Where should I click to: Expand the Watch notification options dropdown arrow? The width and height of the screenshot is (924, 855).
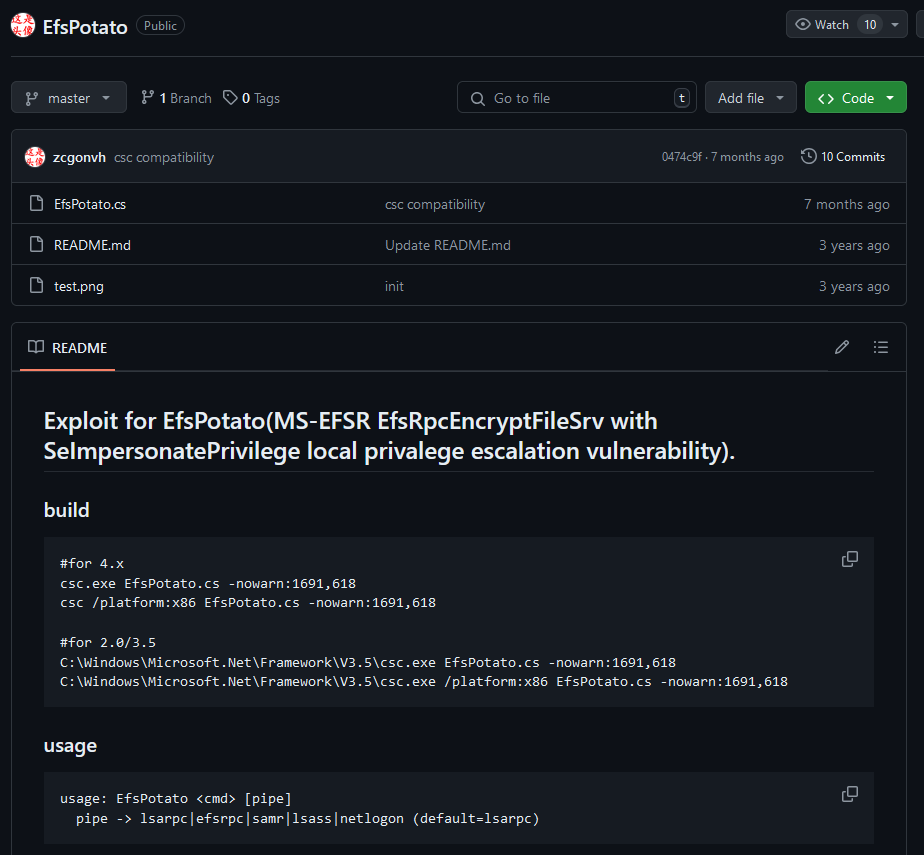point(895,25)
